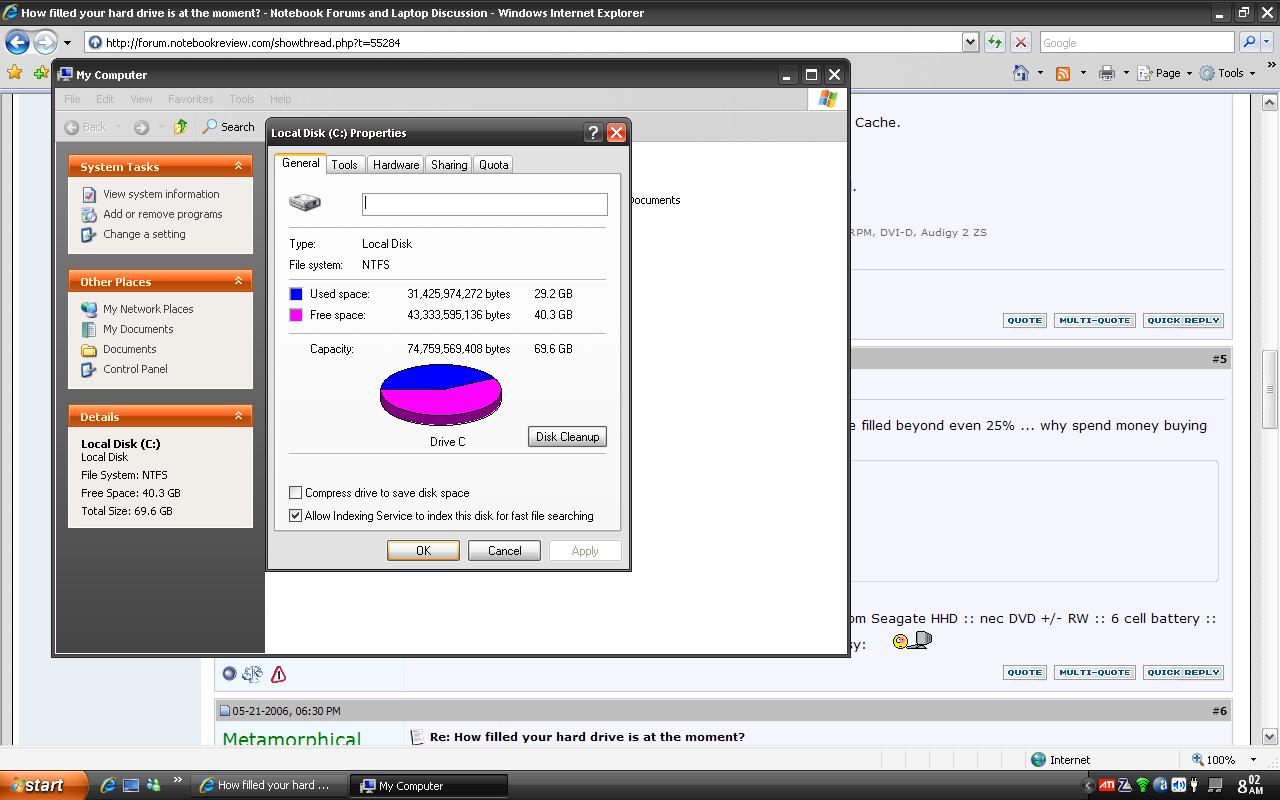The width and height of the screenshot is (1280, 800).
Task: Click the drive label text field
Action: (x=484, y=203)
